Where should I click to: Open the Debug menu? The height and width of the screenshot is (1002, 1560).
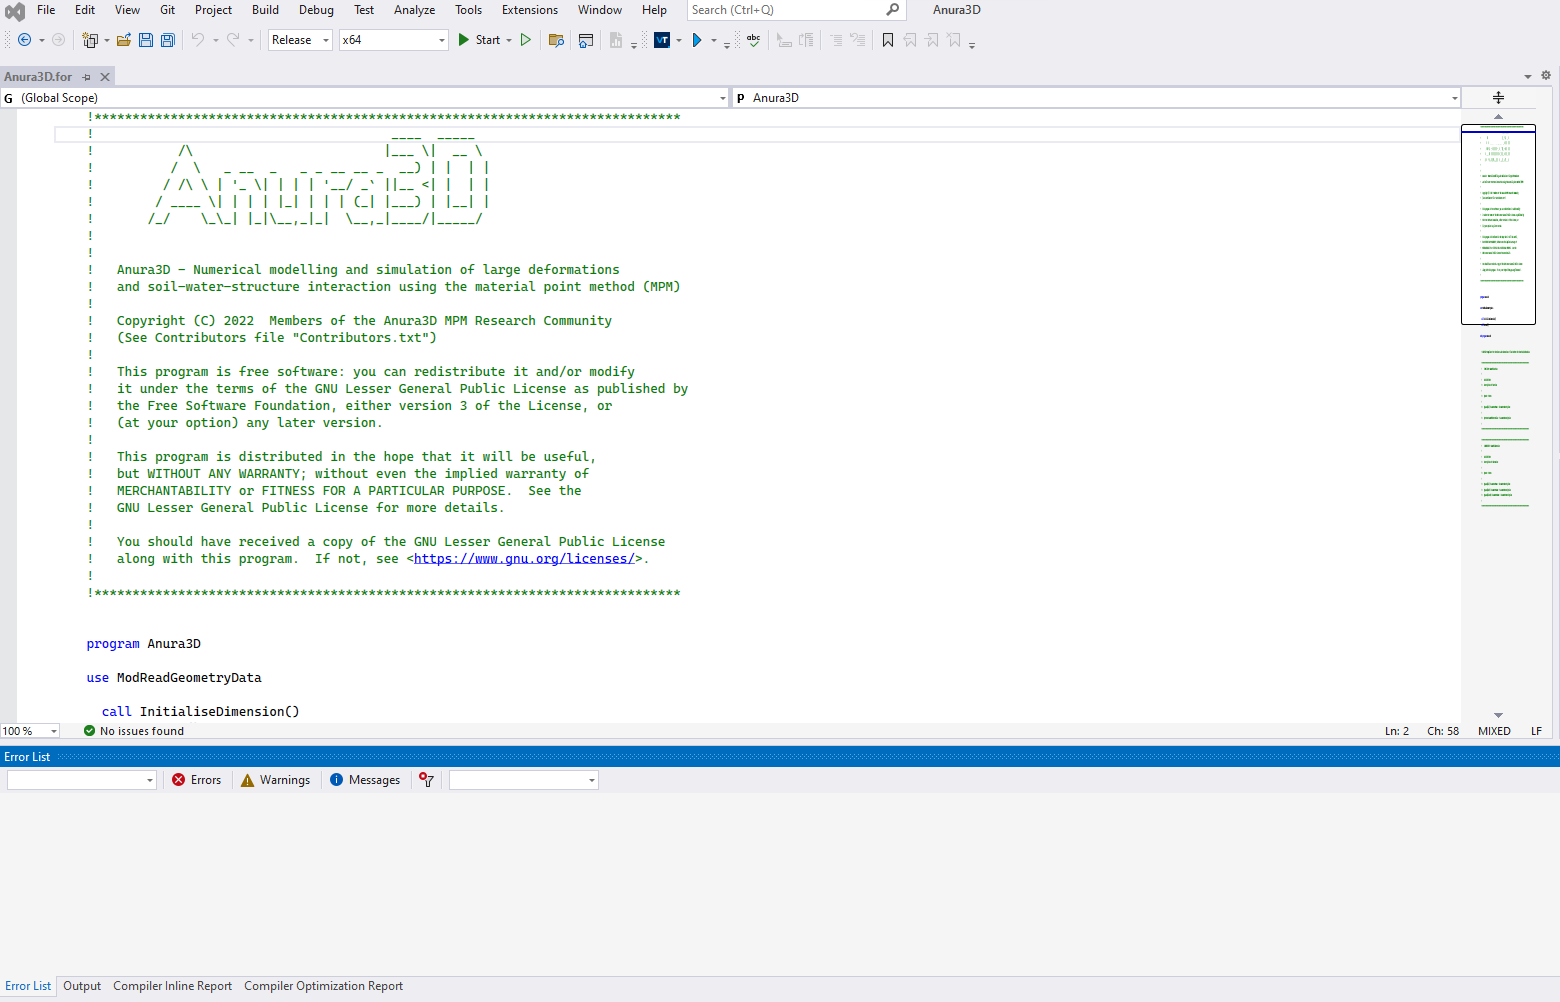coord(316,10)
